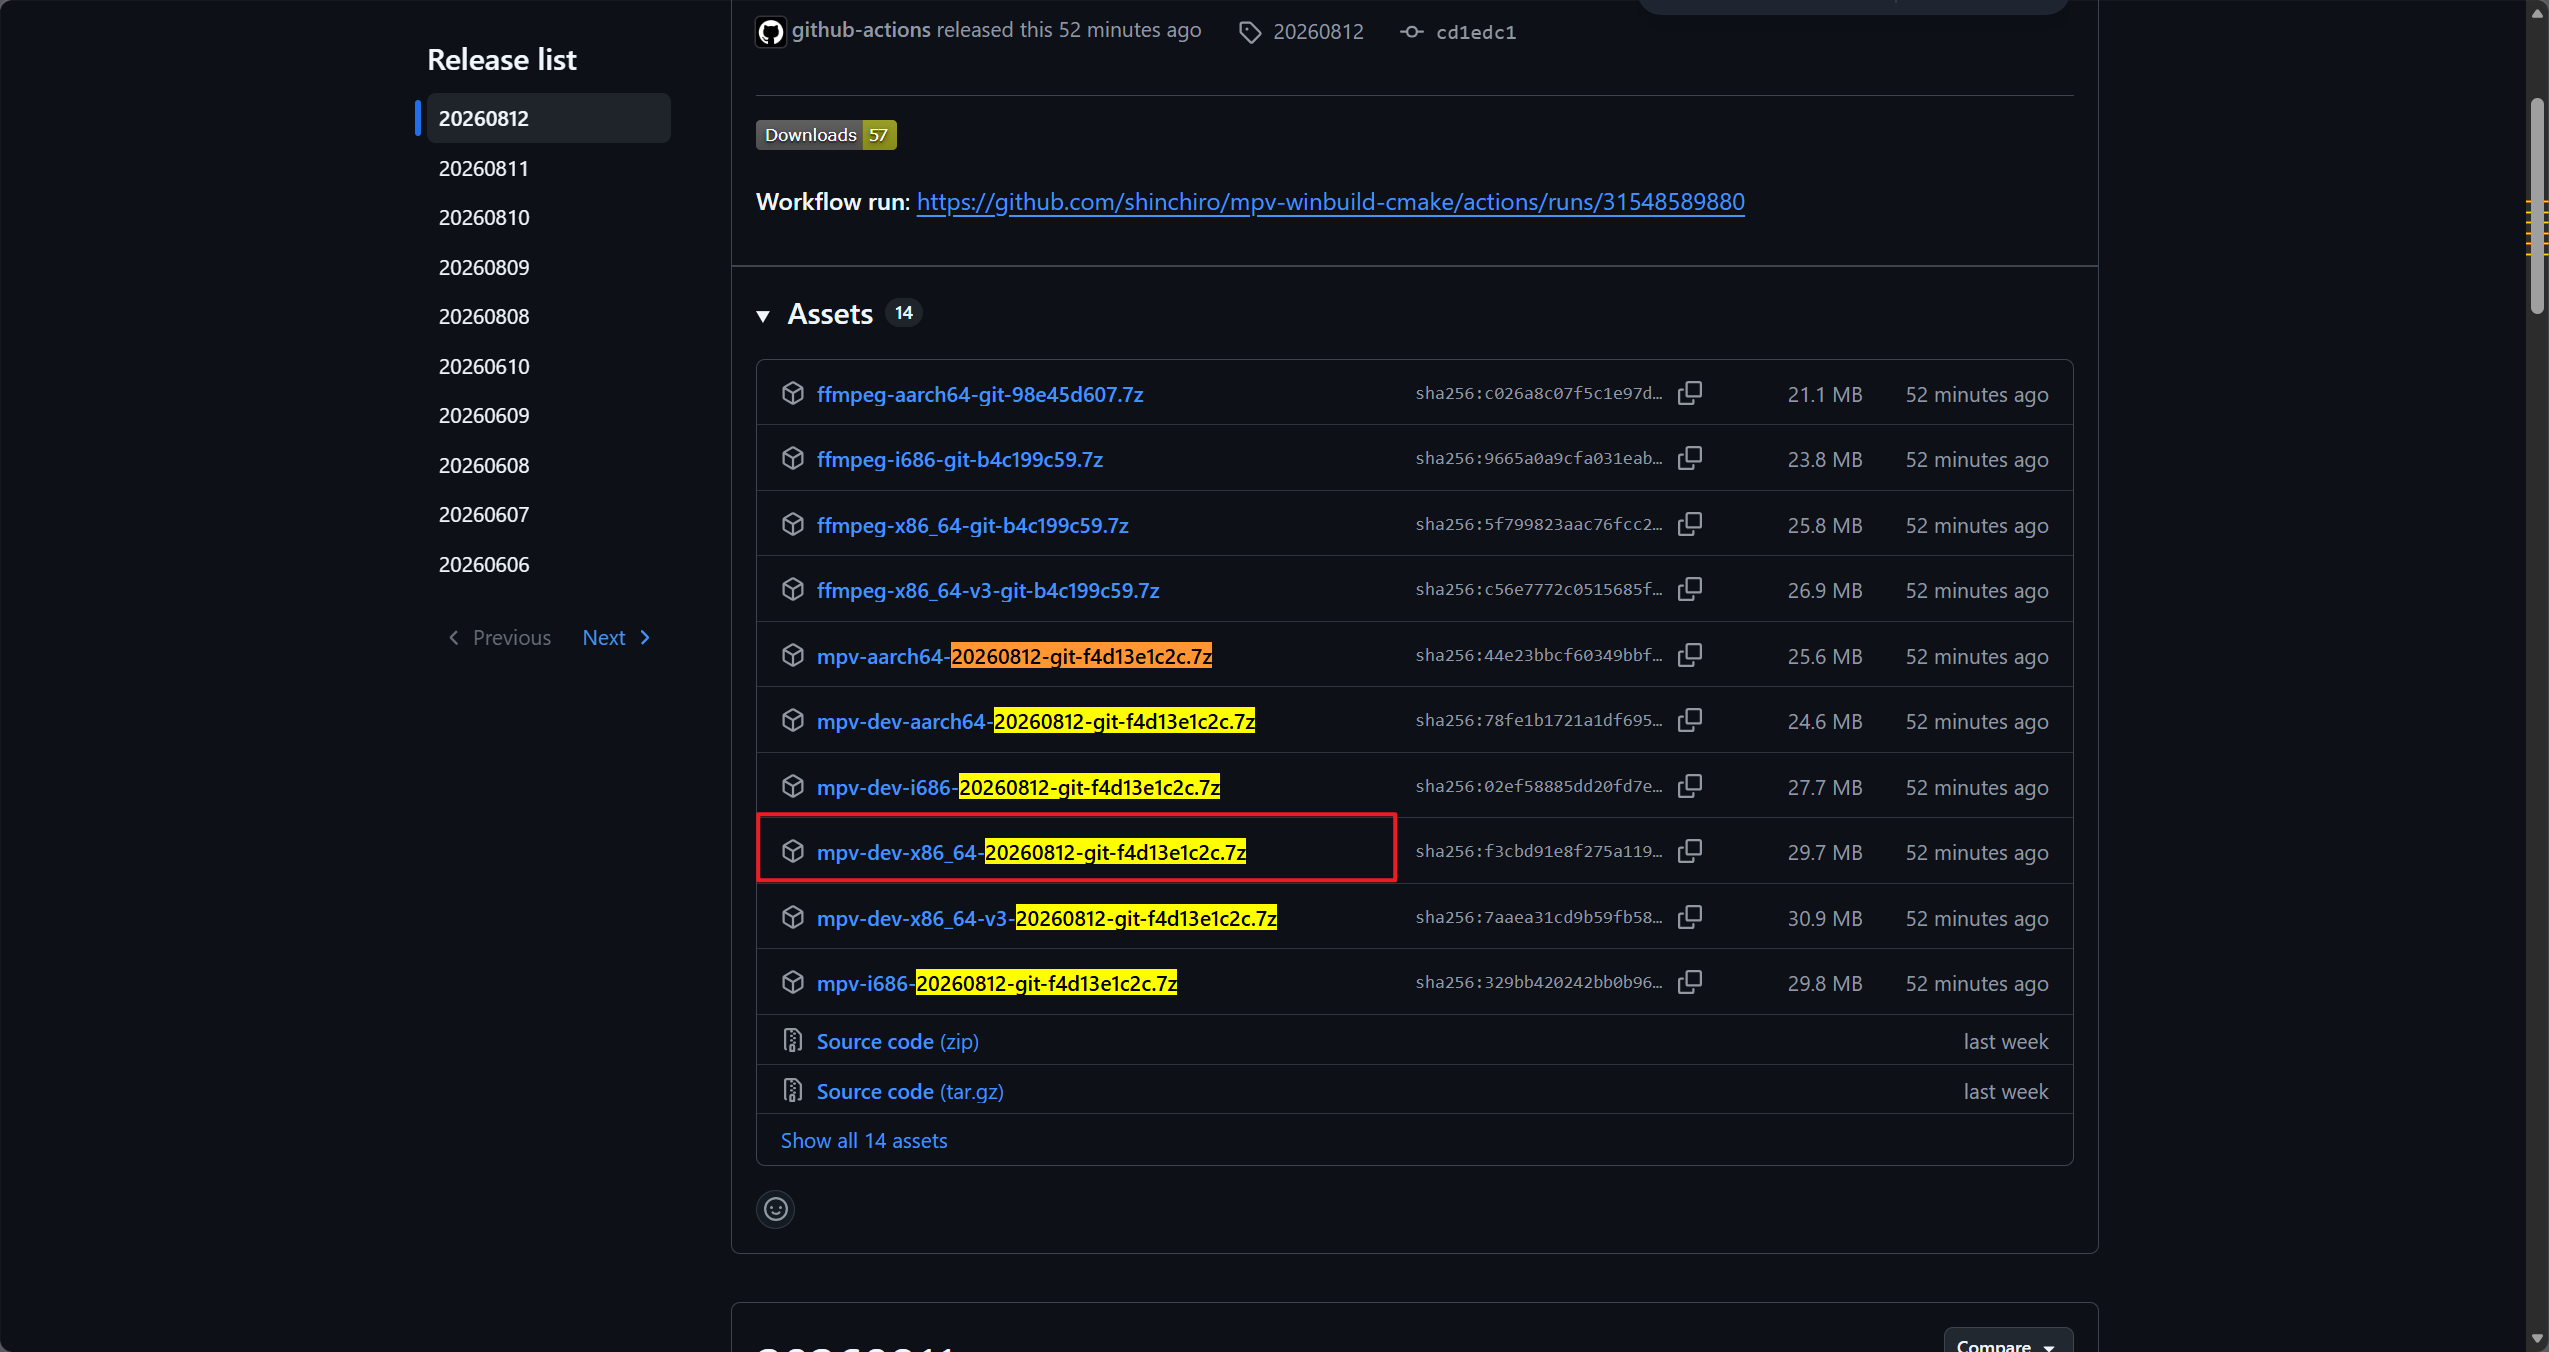The width and height of the screenshot is (2549, 1352).
Task: Click the '29.7 MB' size text
Action: [1825, 853]
